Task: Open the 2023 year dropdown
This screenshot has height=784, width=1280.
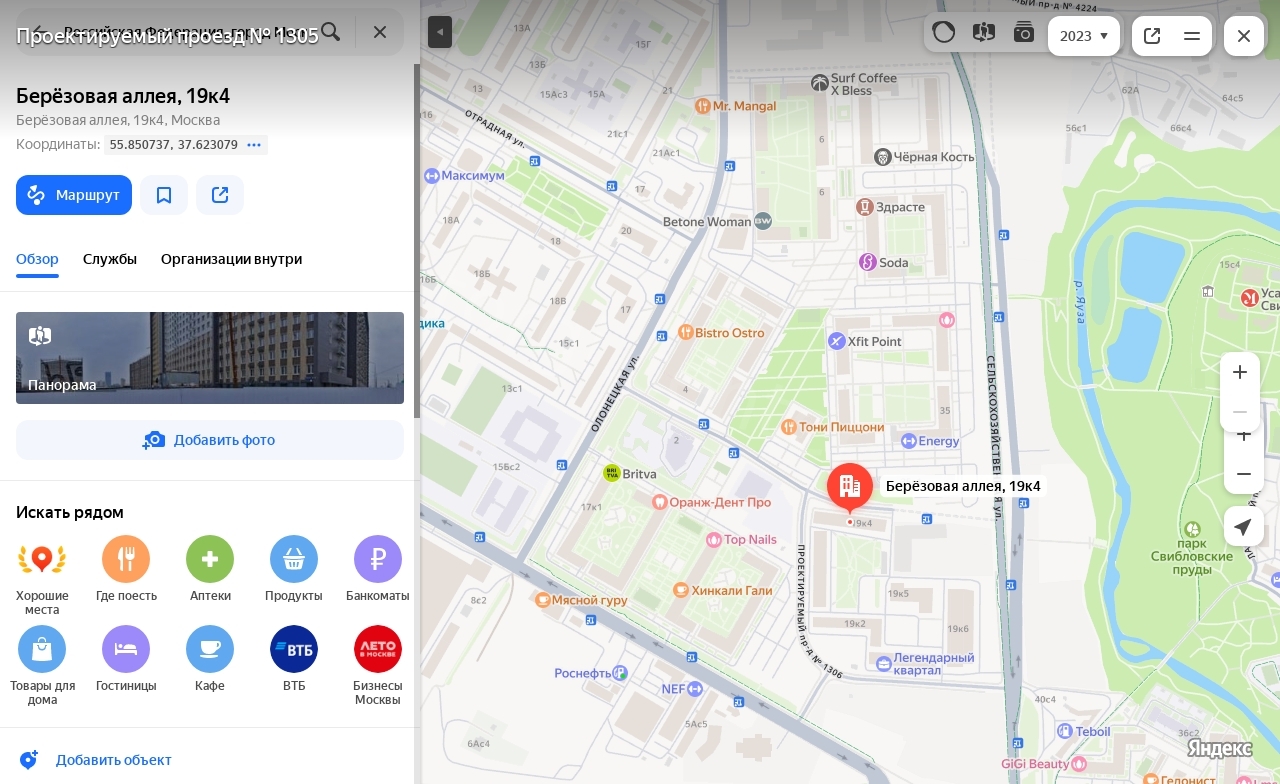Action: 1084,36
